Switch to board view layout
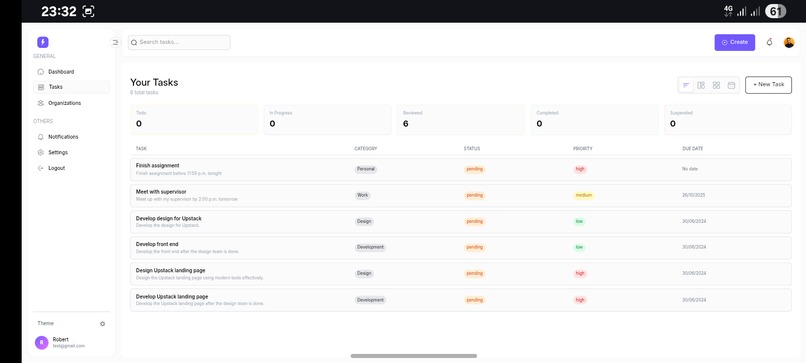The image size is (806, 363). click(701, 85)
